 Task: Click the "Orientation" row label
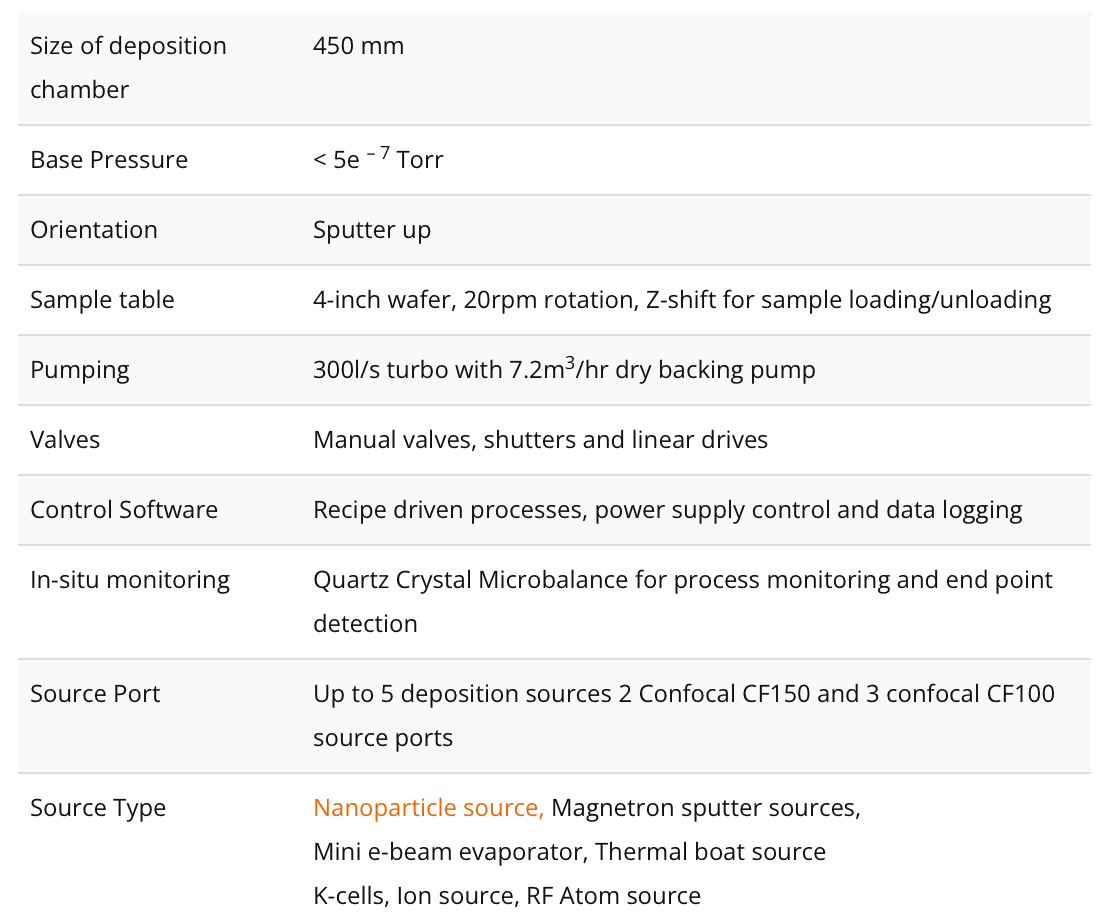pos(94,230)
